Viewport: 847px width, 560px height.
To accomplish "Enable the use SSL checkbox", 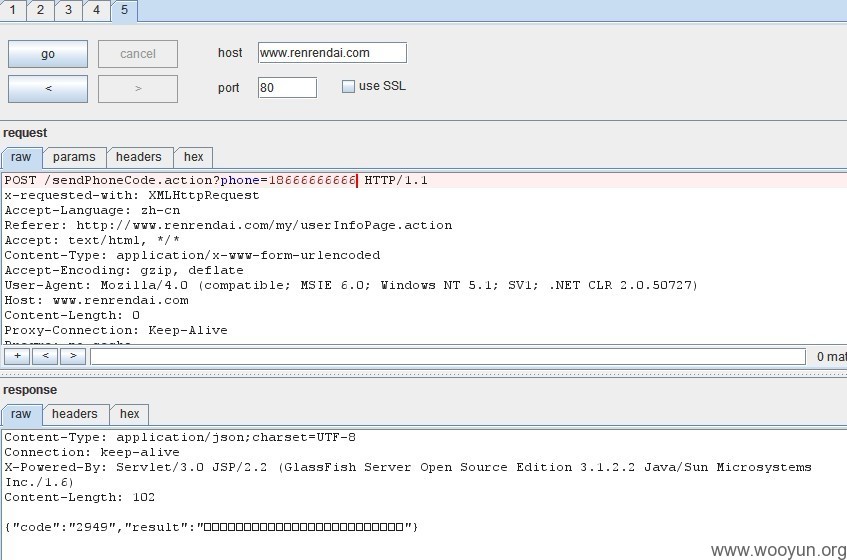I will tap(348, 86).
